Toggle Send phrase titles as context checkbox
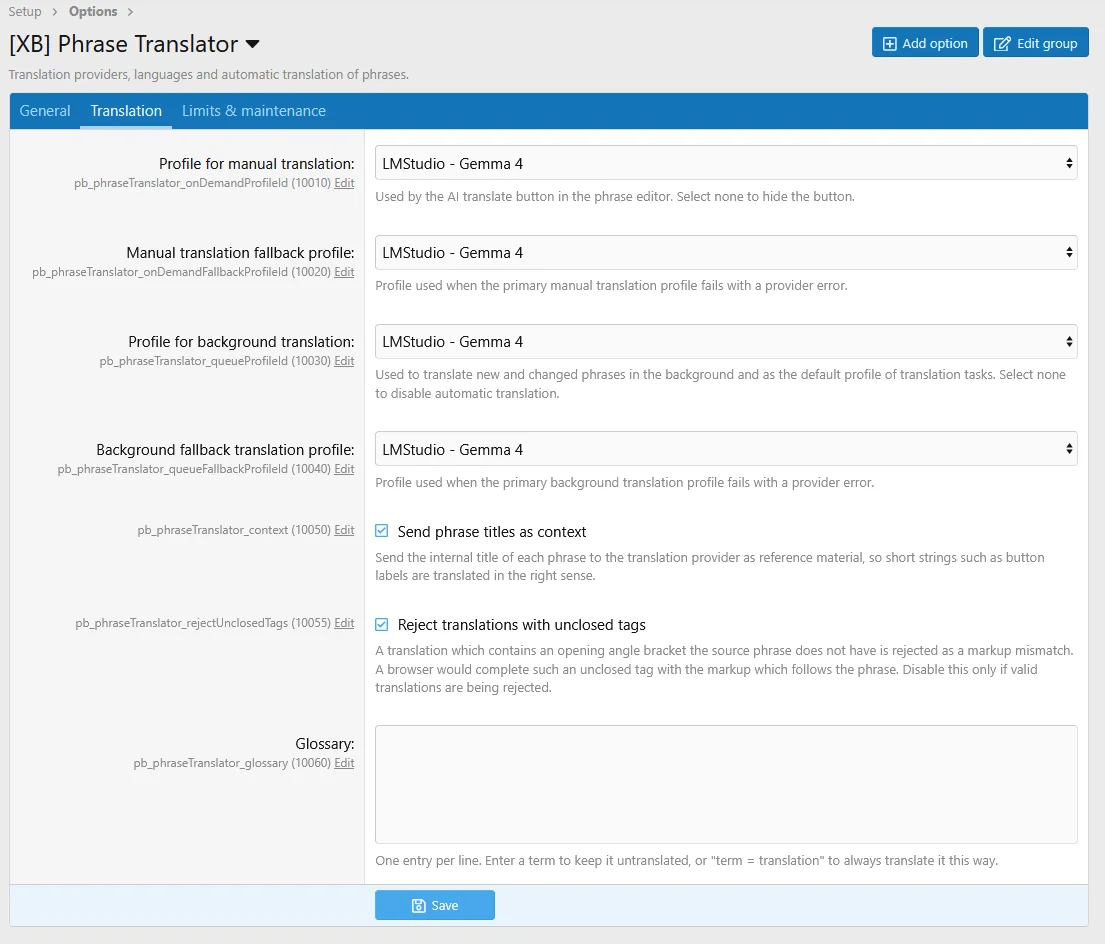1105x944 pixels. pos(382,530)
